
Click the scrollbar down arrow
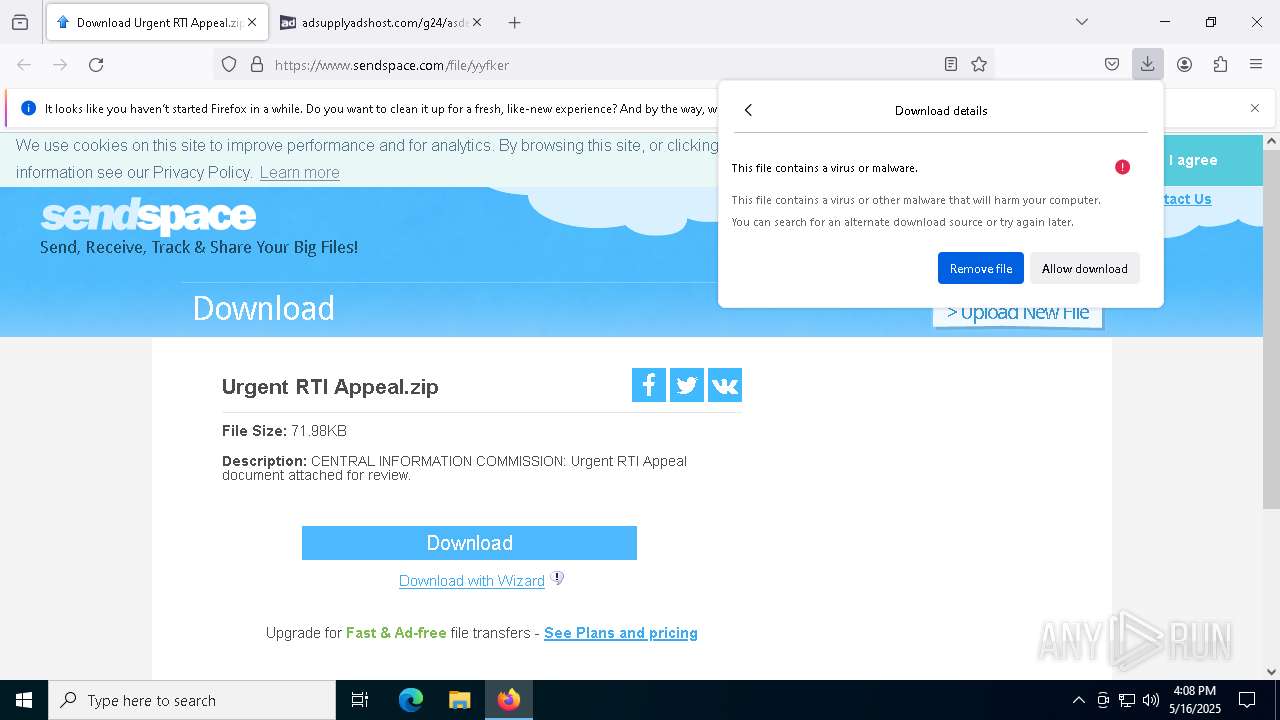pos(1271,672)
